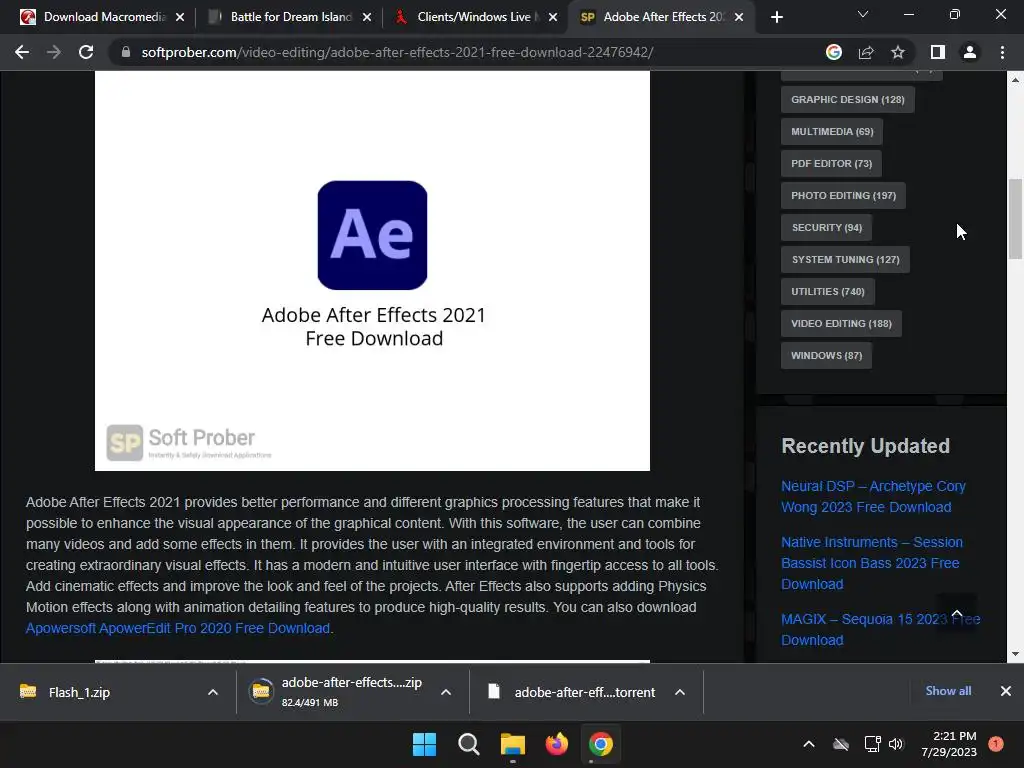Open Chrome three-dot menu
1024x768 pixels.
tap(1002, 52)
